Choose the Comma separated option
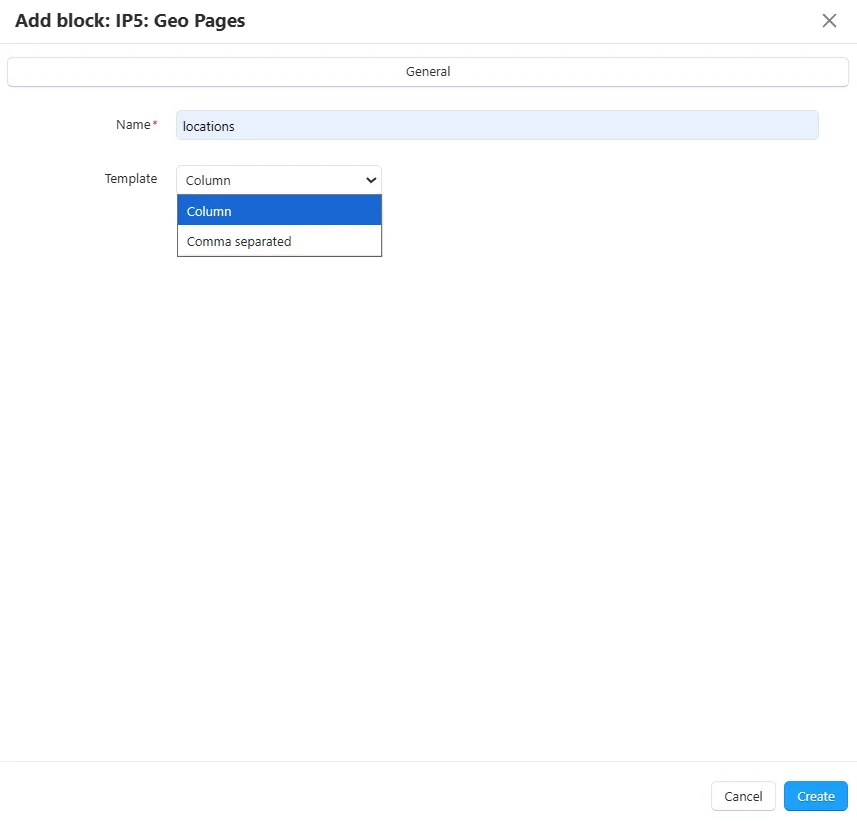This screenshot has height=821, width=857. (279, 241)
